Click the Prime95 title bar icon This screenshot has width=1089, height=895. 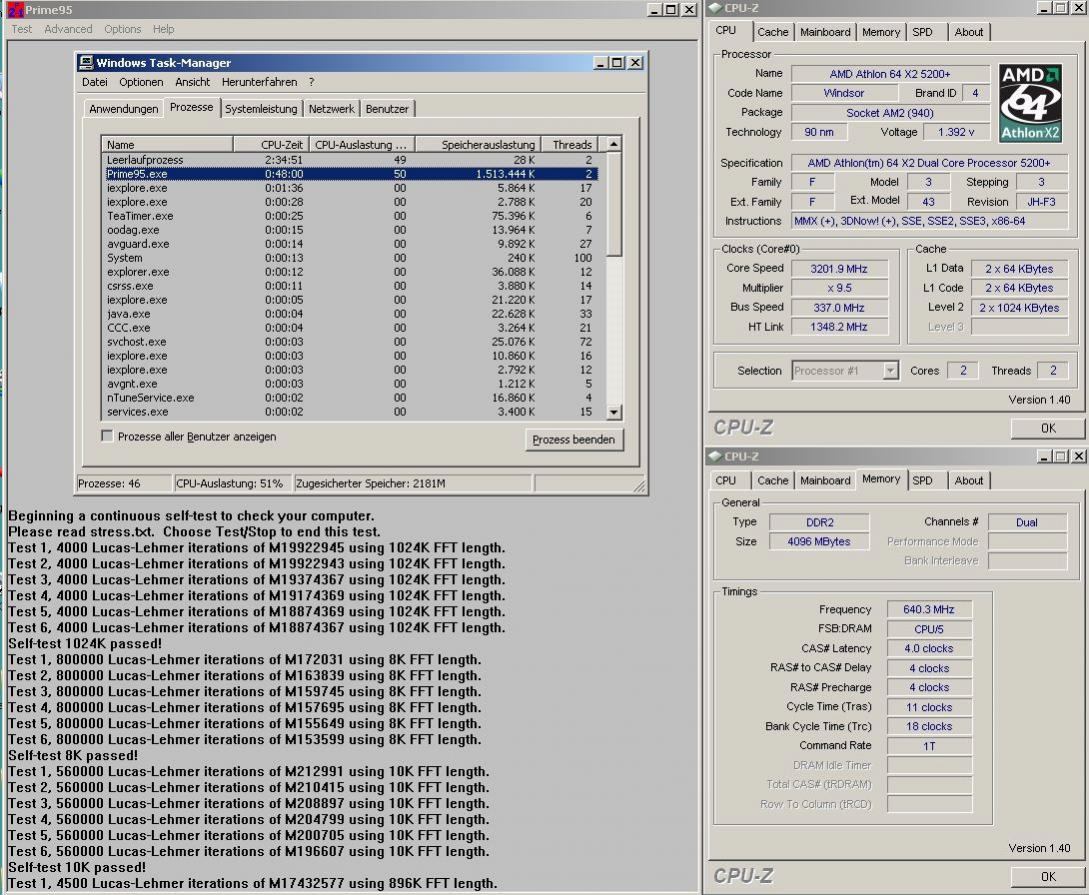15,10
